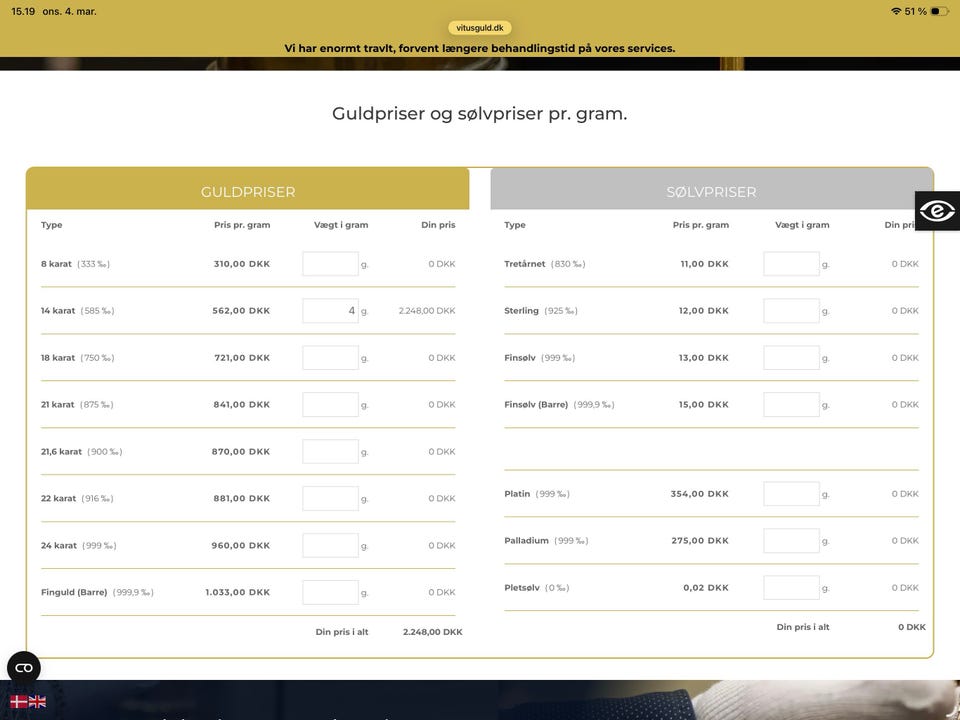The image size is (960, 720).
Task: Click the gold total 2.248,00 DKK
Action: click(433, 632)
